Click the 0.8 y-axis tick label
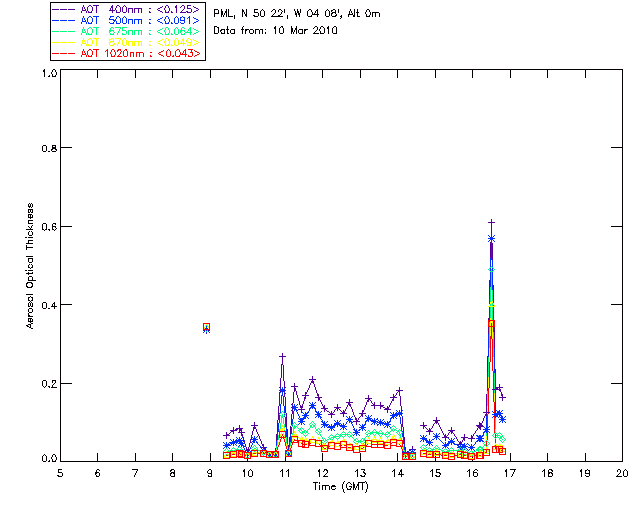640x512 pixels. [x=49, y=148]
